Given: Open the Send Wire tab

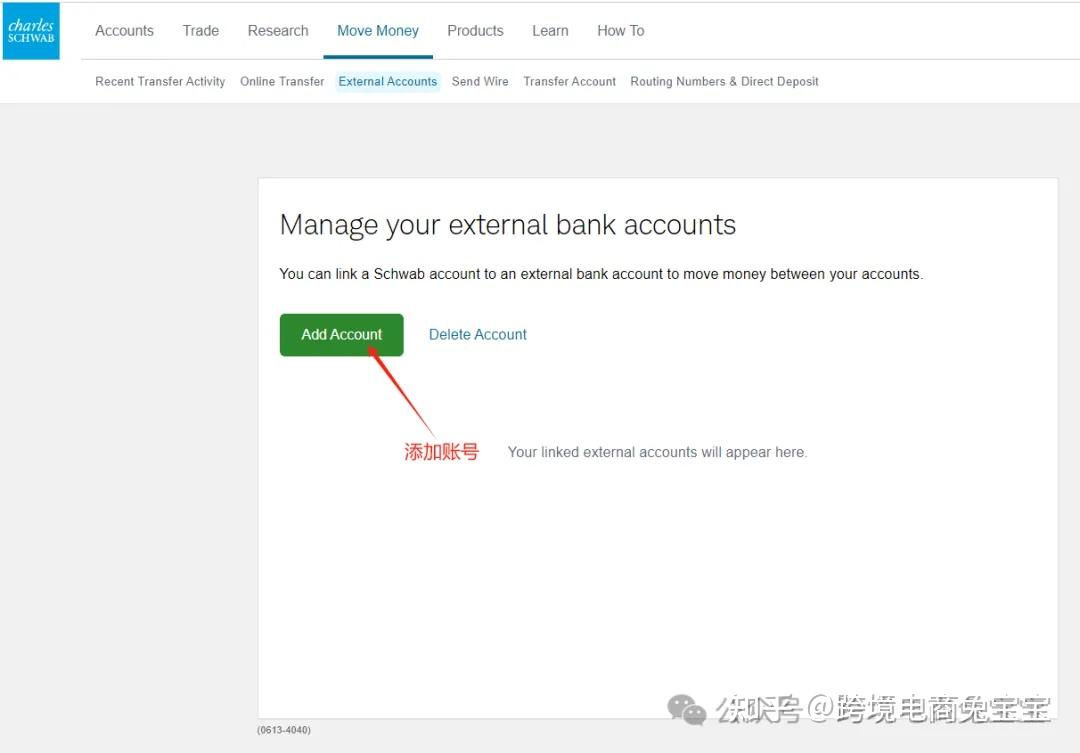Looking at the screenshot, I should 480,81.
